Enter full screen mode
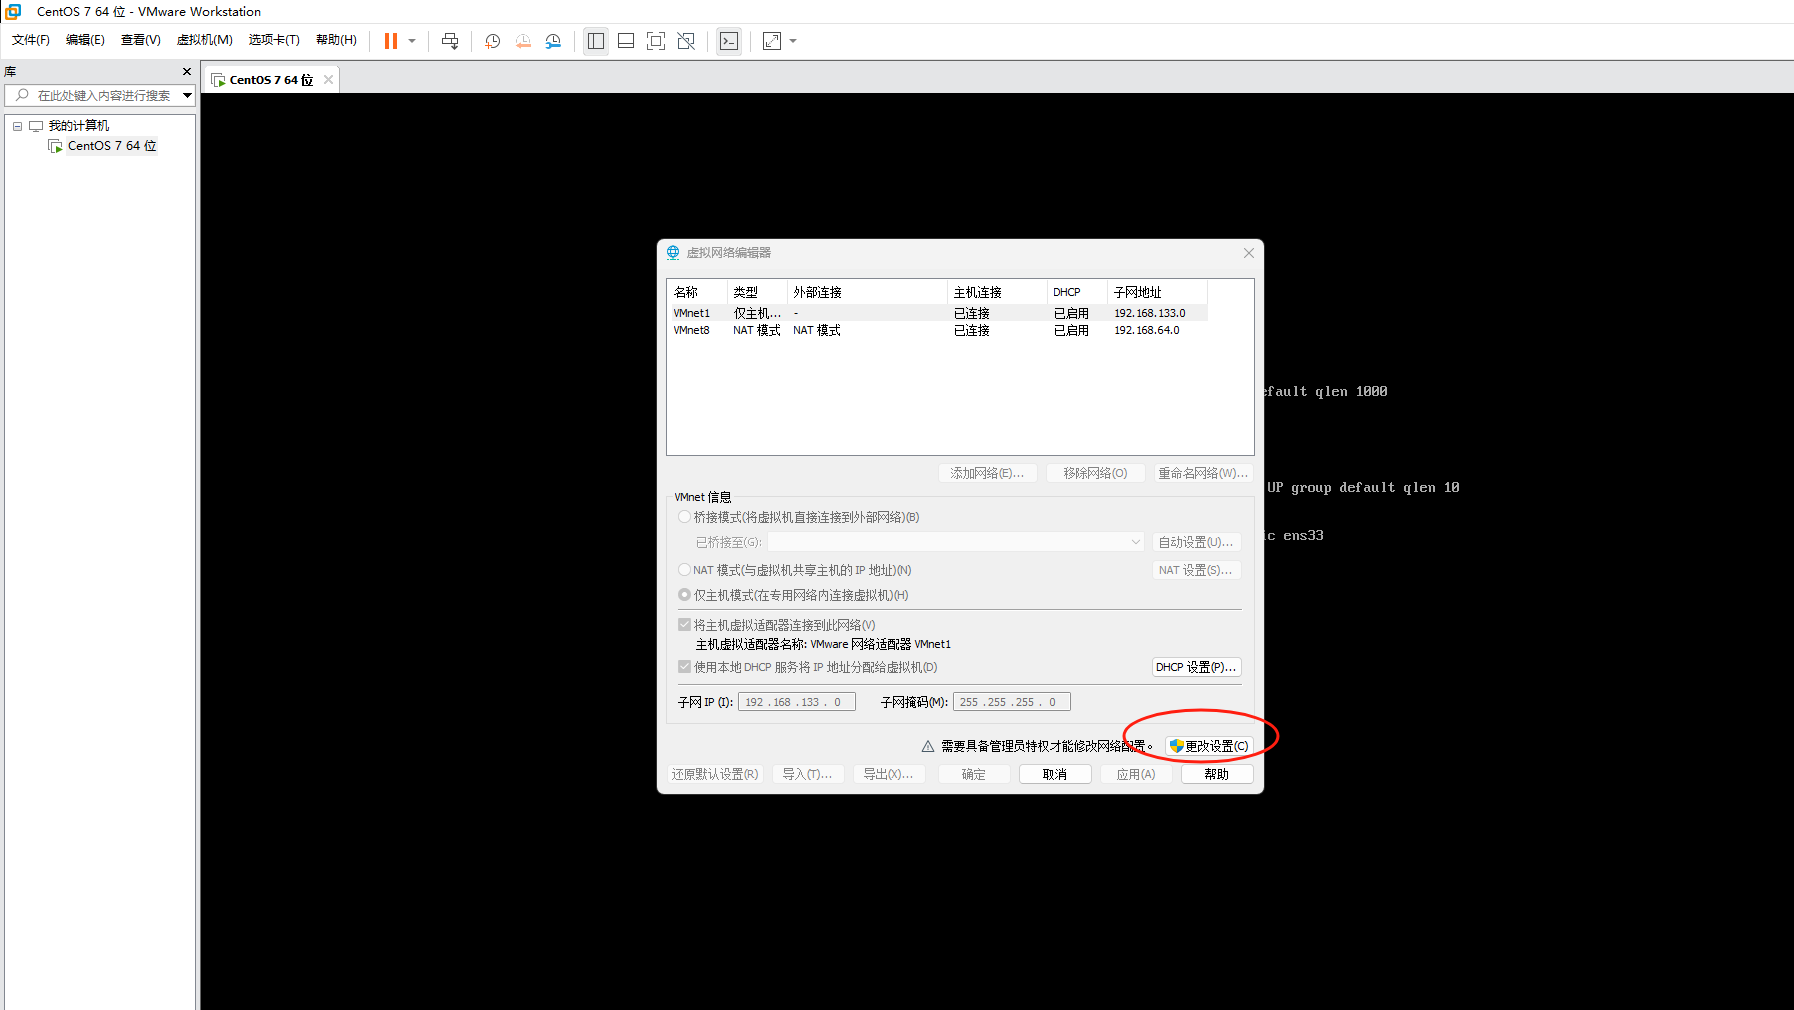This screenshot has height=1010, width=1794. point(656,41)
